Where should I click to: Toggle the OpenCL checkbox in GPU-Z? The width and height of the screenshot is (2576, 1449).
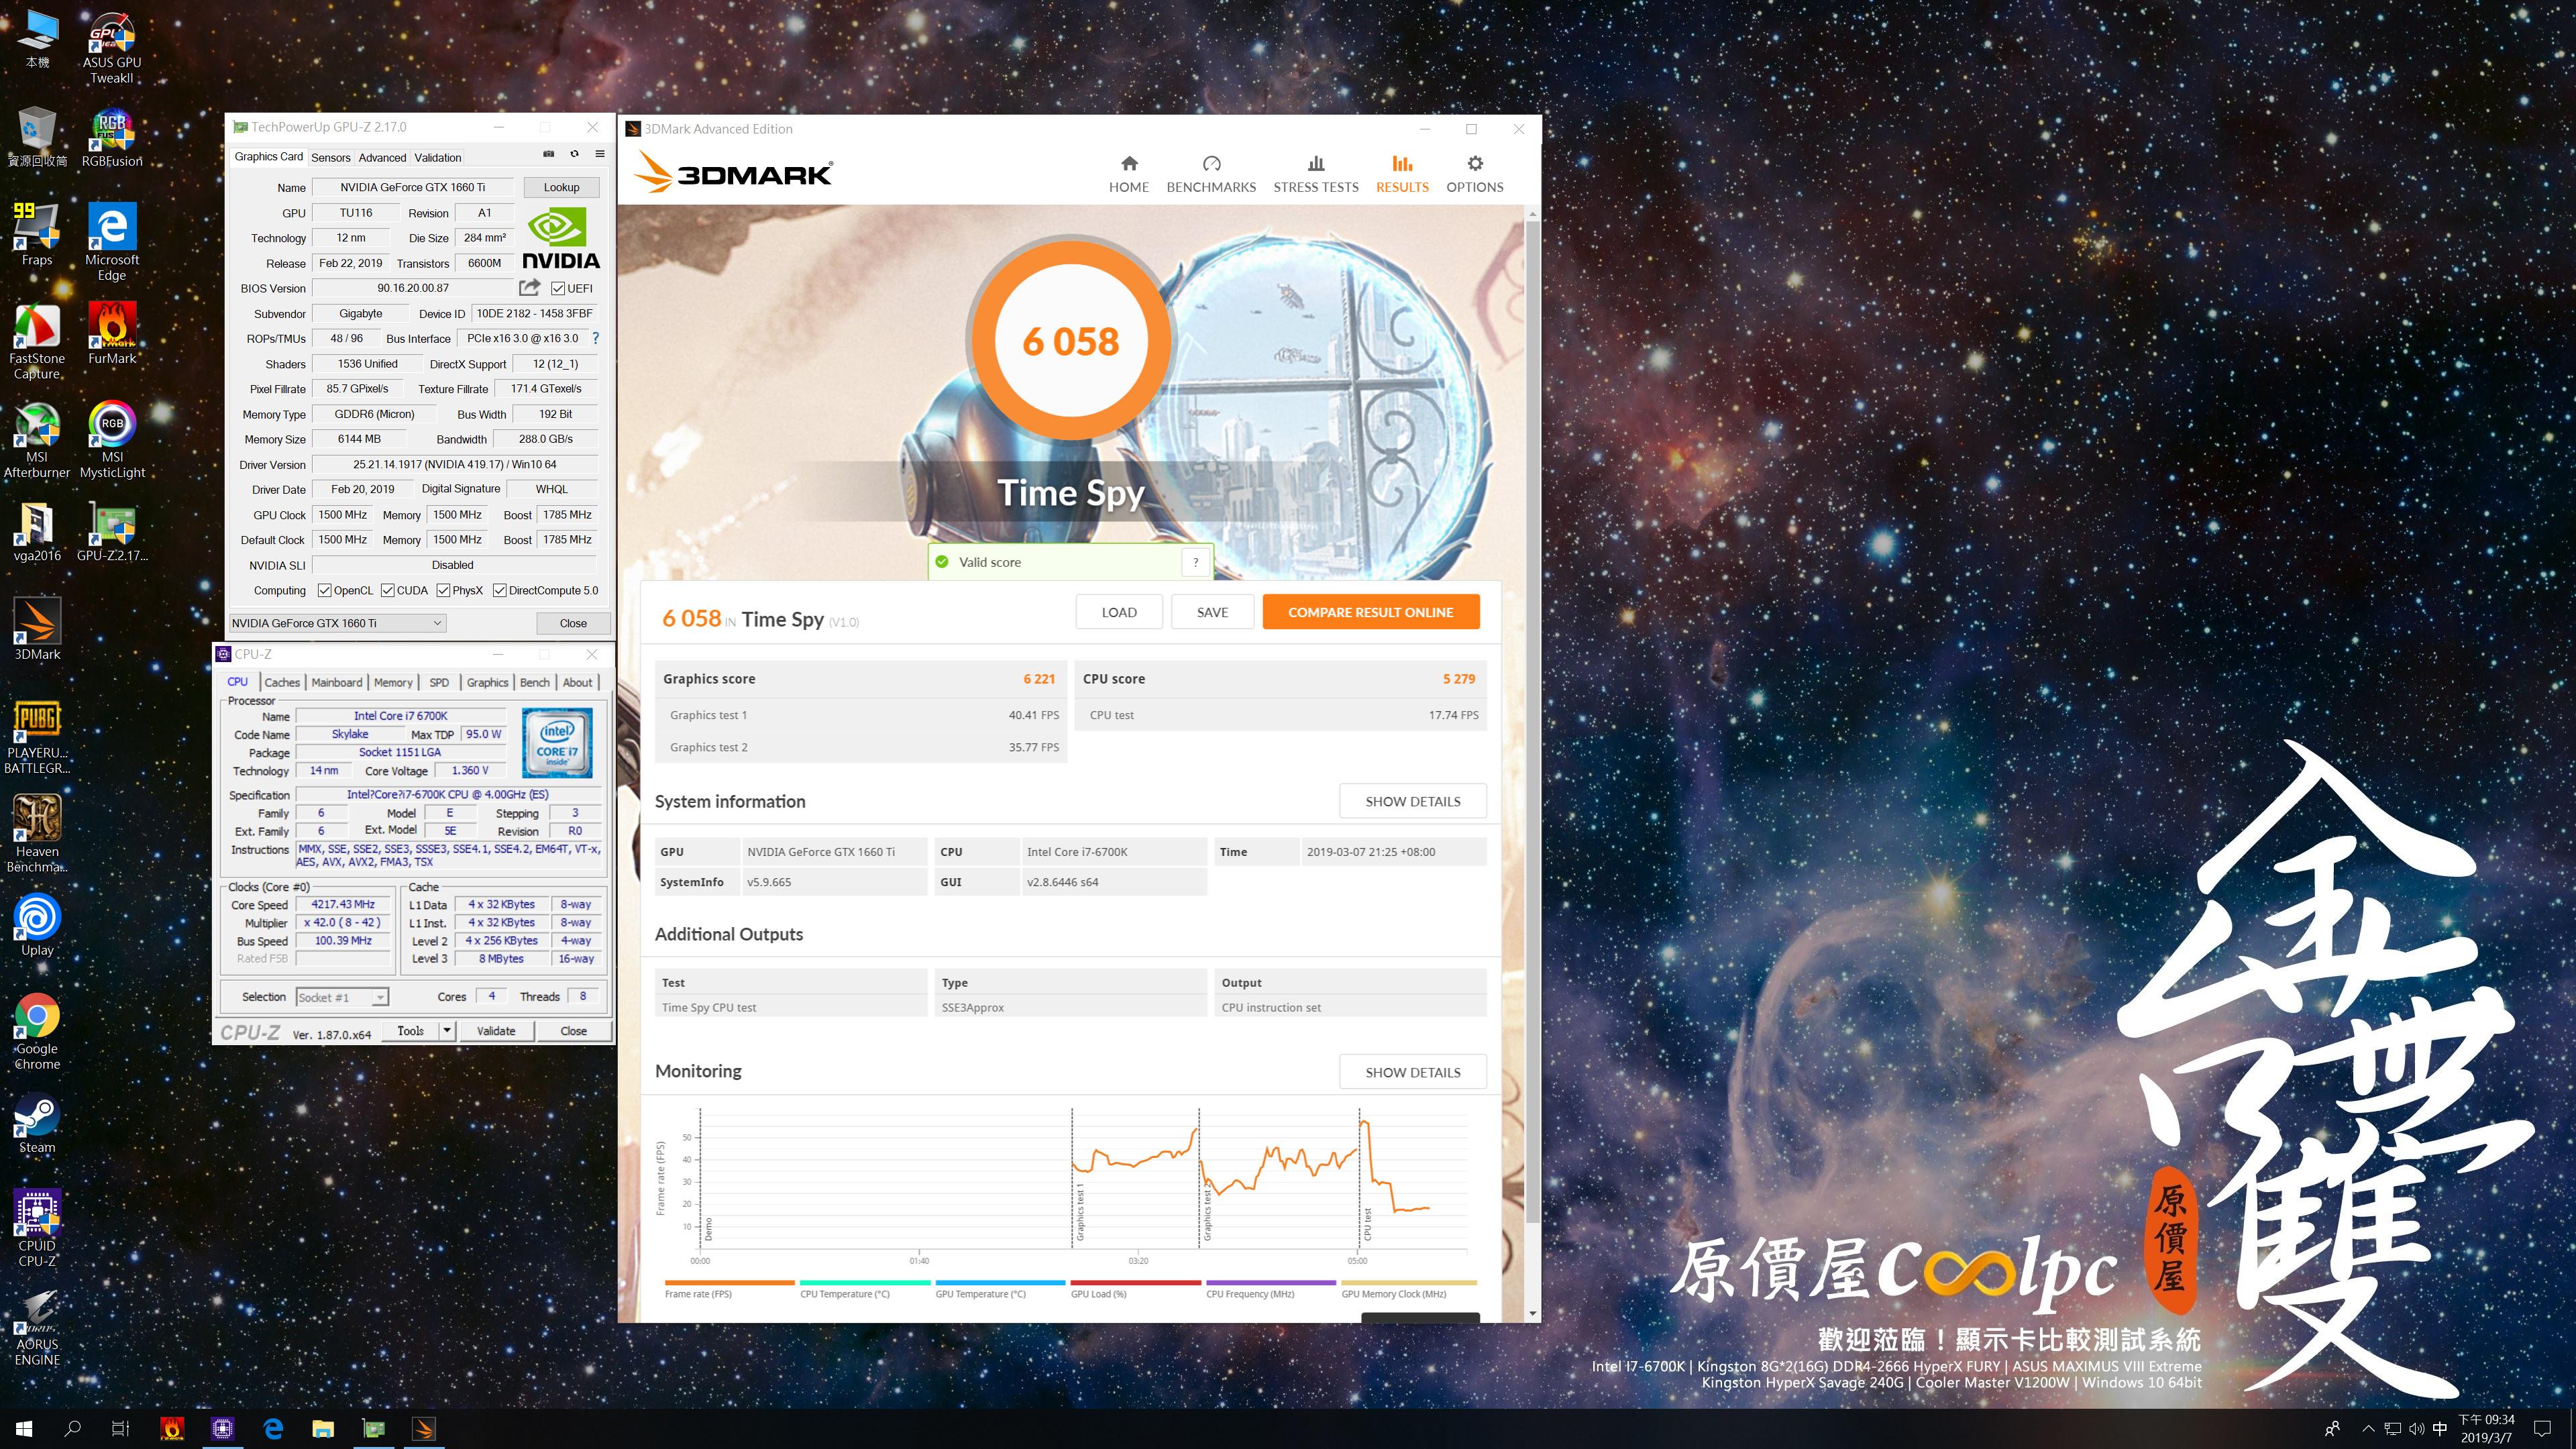click(x=324, y=590)
